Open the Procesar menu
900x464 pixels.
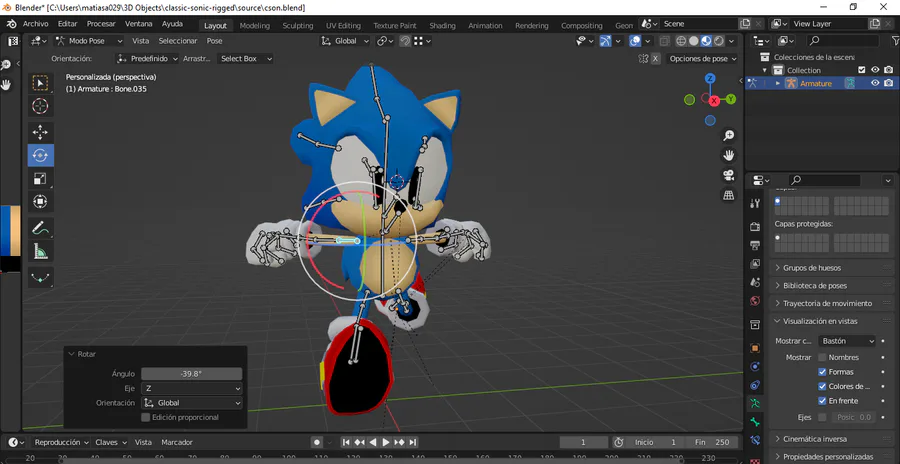(101, 24)
